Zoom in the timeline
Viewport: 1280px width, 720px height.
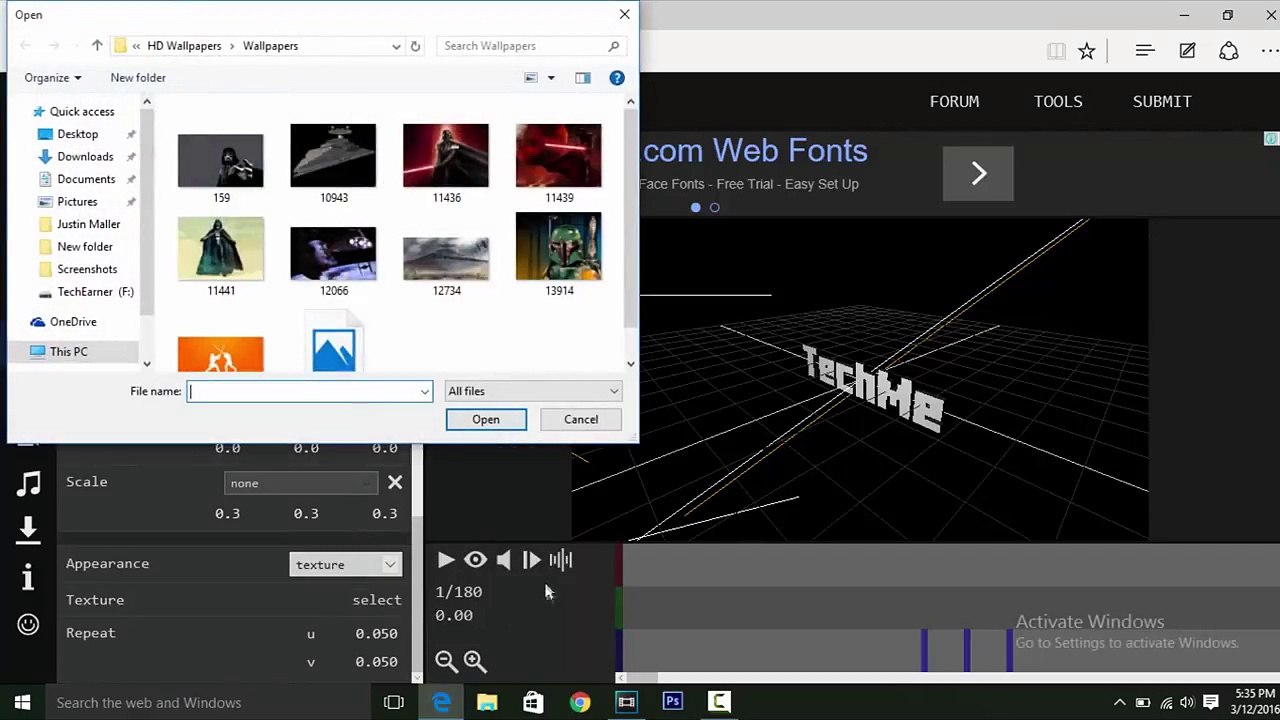click(x=475, y=661)
